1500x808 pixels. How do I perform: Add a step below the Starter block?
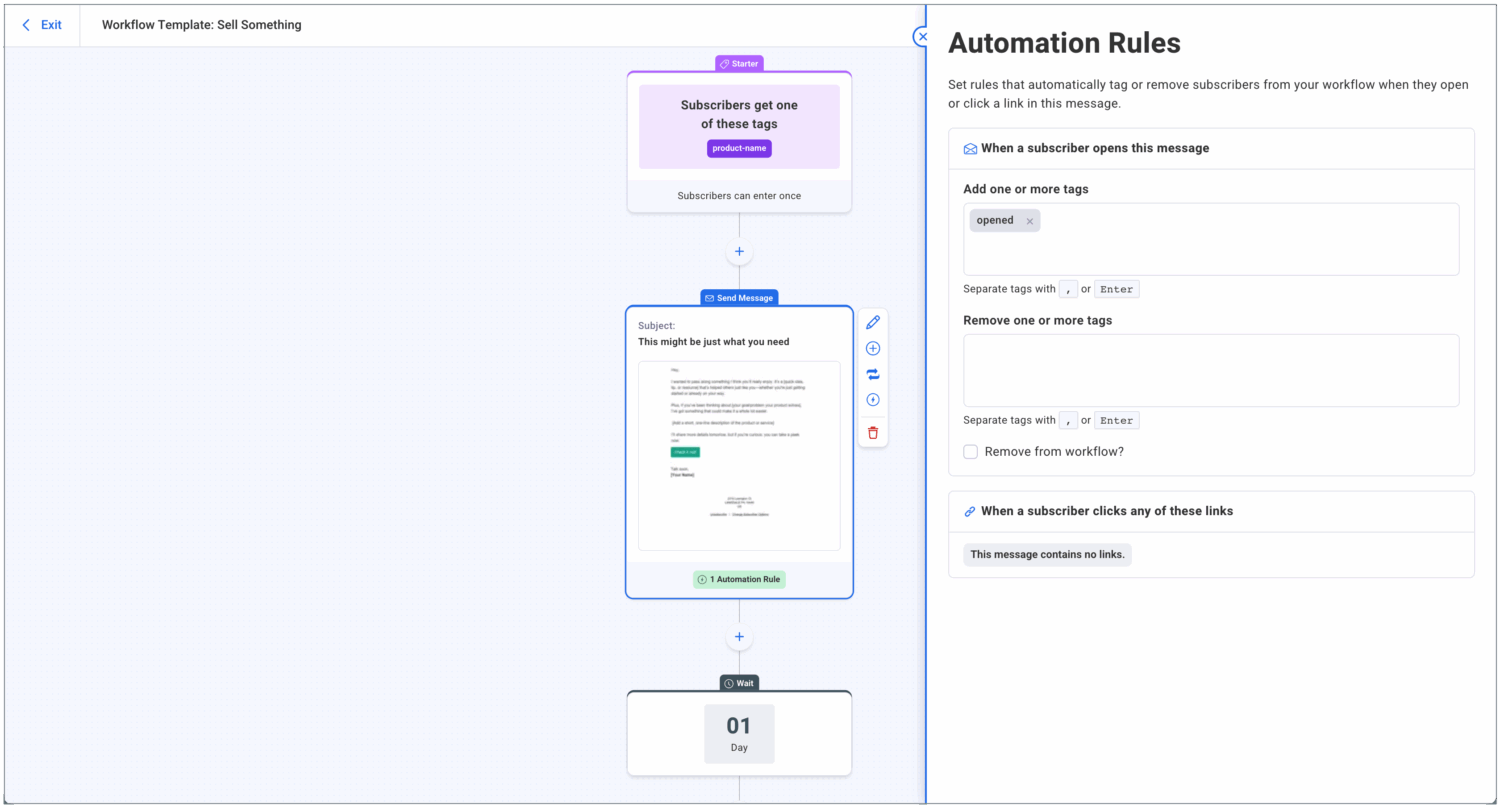point(739,252)
